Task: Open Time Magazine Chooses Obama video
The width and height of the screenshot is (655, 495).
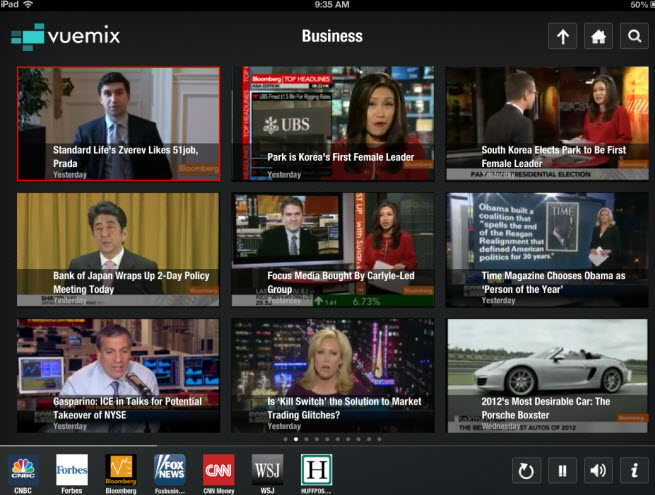Action: (547, 249)
